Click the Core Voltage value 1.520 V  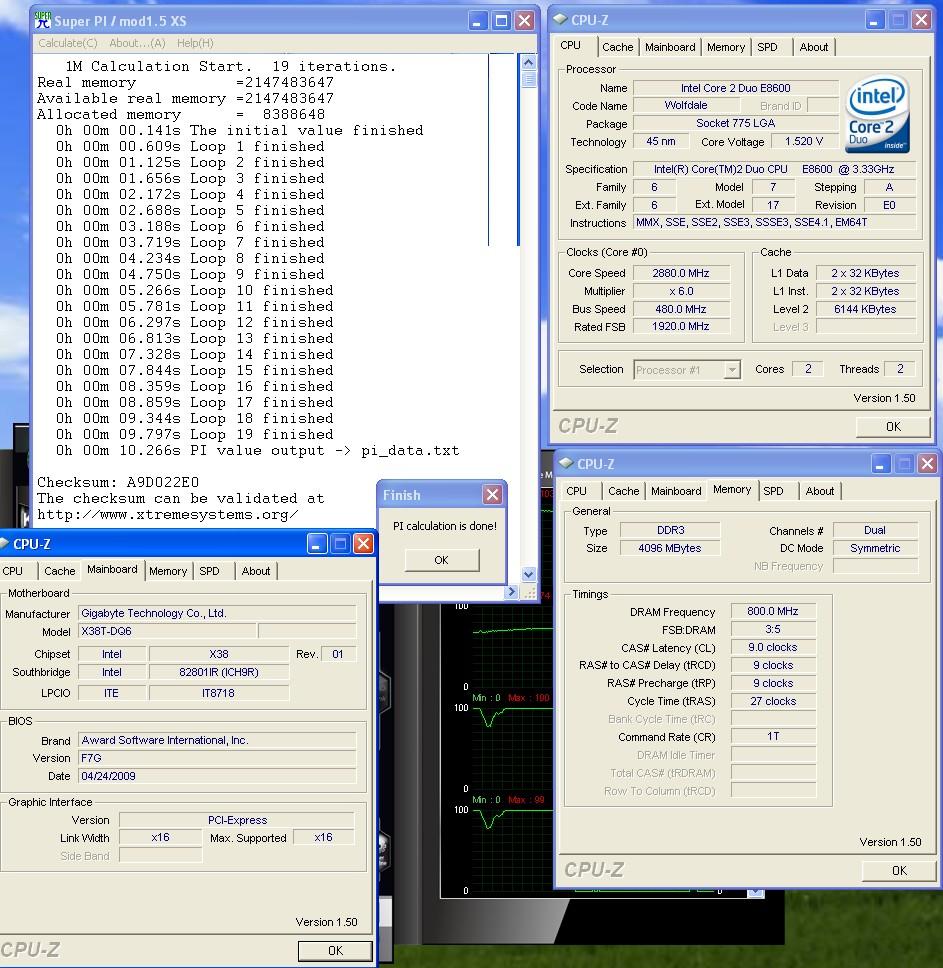coord(804,141)
